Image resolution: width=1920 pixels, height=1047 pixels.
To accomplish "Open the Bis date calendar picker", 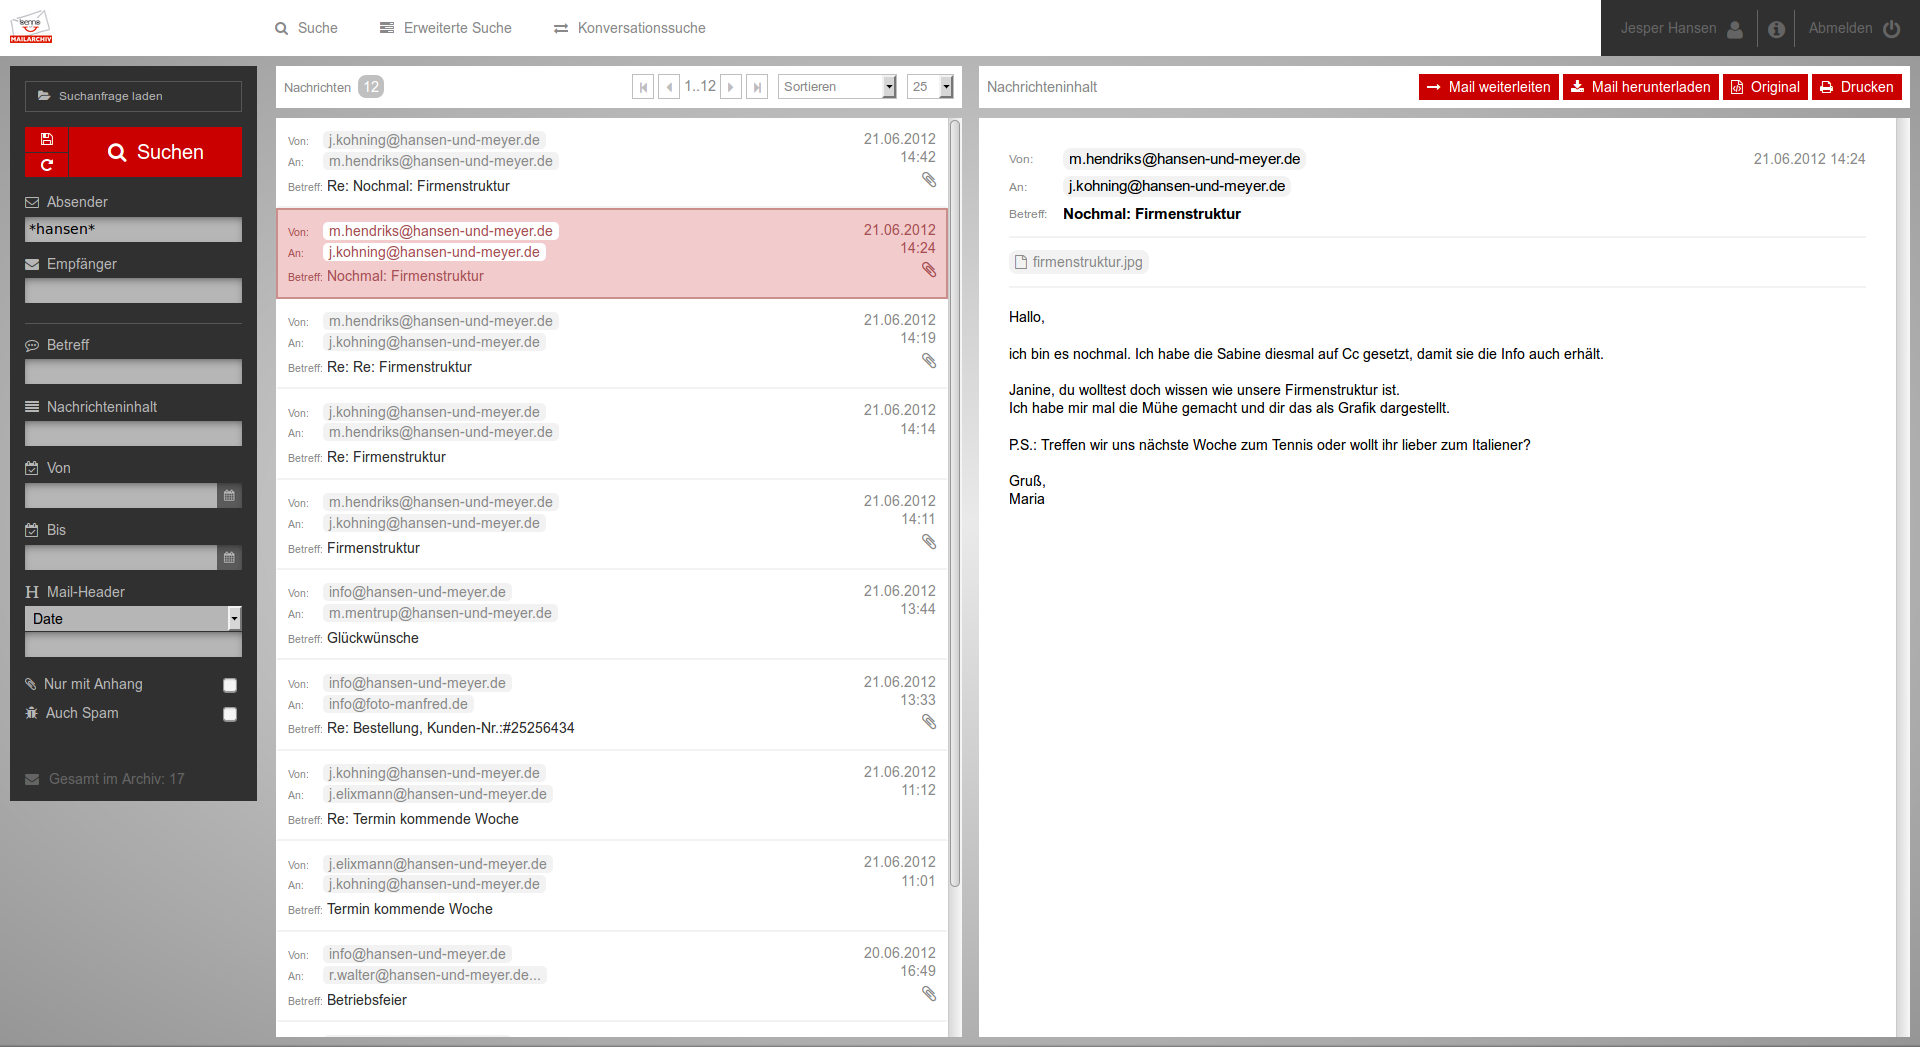I will pyautogui.click(x=229, y=558).
